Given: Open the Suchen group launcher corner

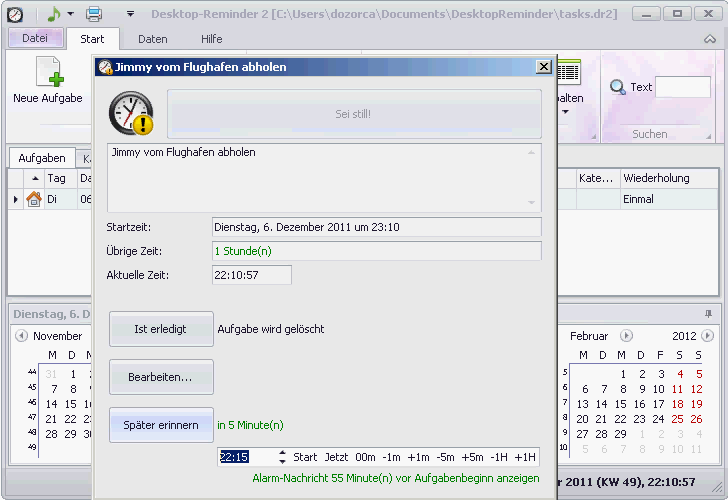Looking at the screenshot, I should [708, 136].
